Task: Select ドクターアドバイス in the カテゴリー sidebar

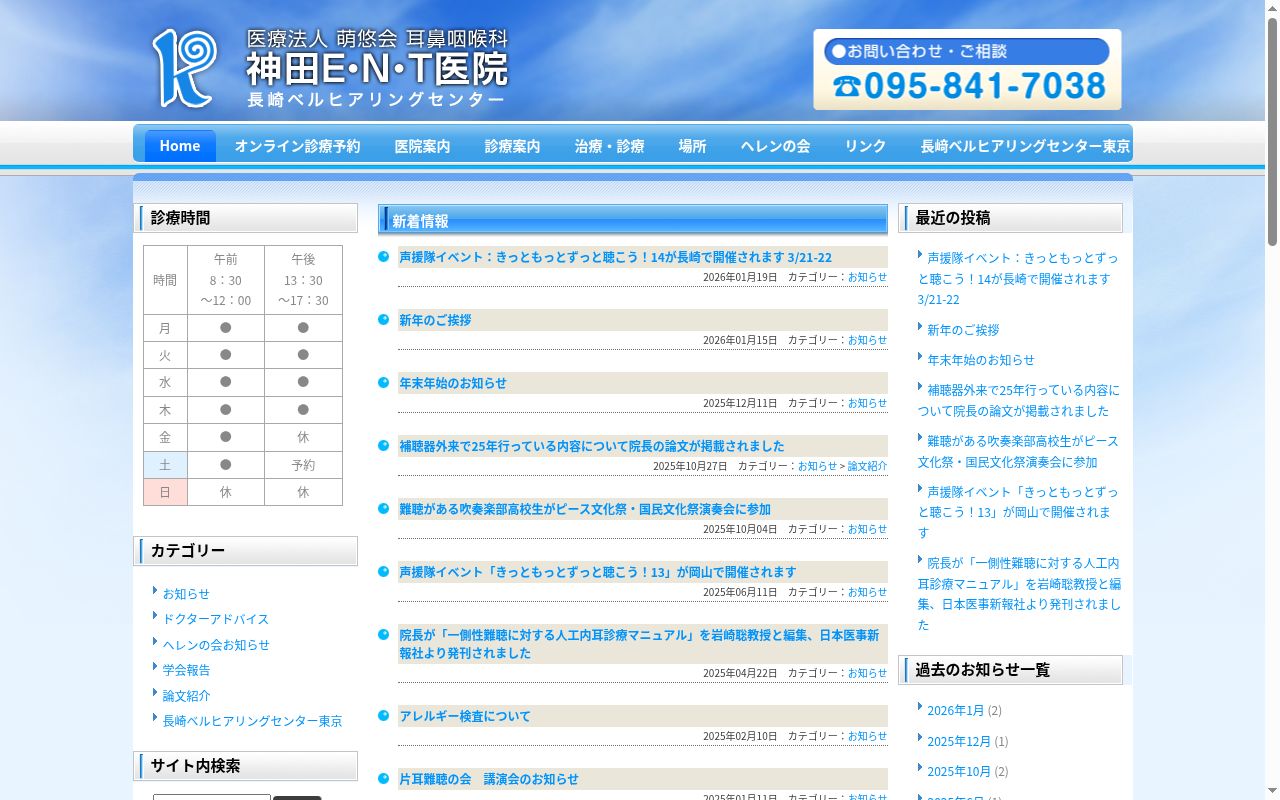Action: (x=216, y=619)
